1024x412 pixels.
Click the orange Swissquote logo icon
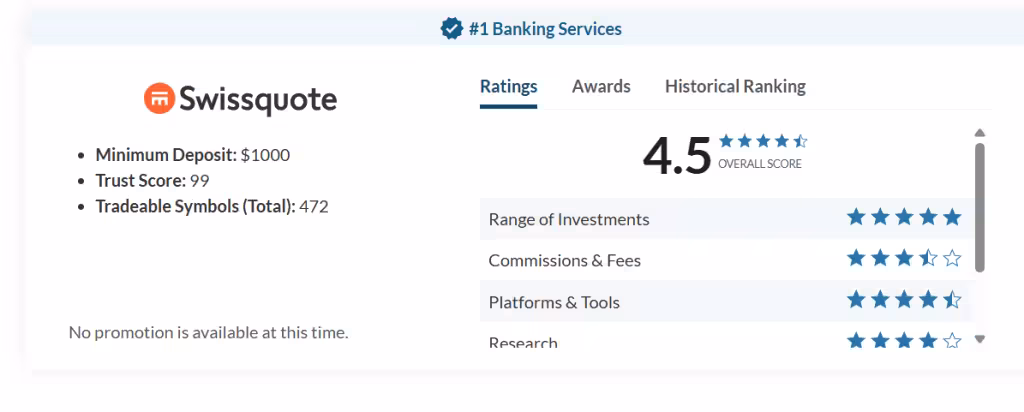point(159,99)
